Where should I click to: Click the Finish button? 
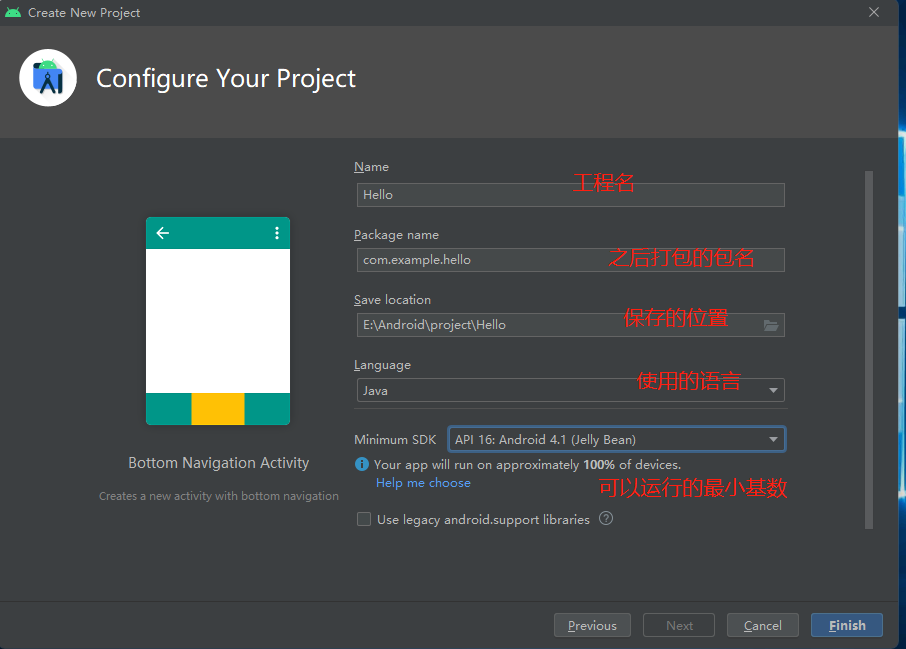click(846, 625)
